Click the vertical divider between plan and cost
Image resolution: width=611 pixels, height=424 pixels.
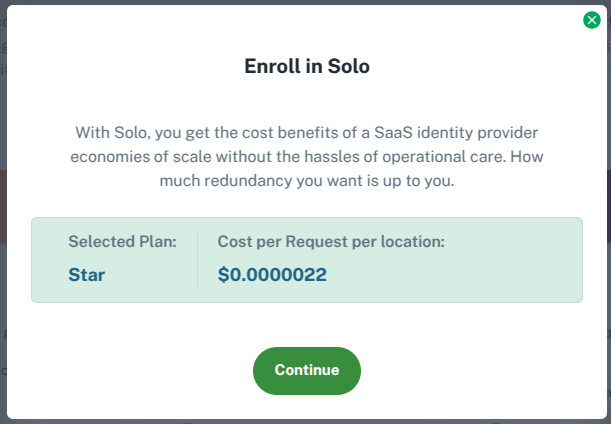197,259
